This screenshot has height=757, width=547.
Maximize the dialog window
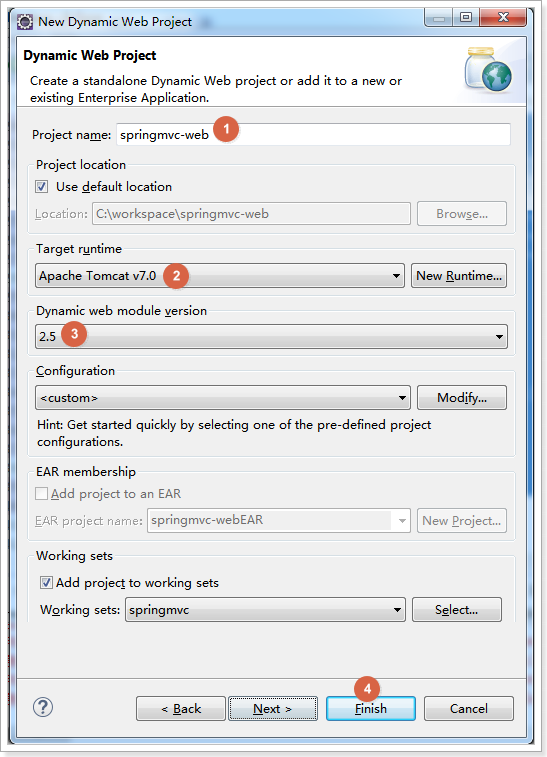466,18
